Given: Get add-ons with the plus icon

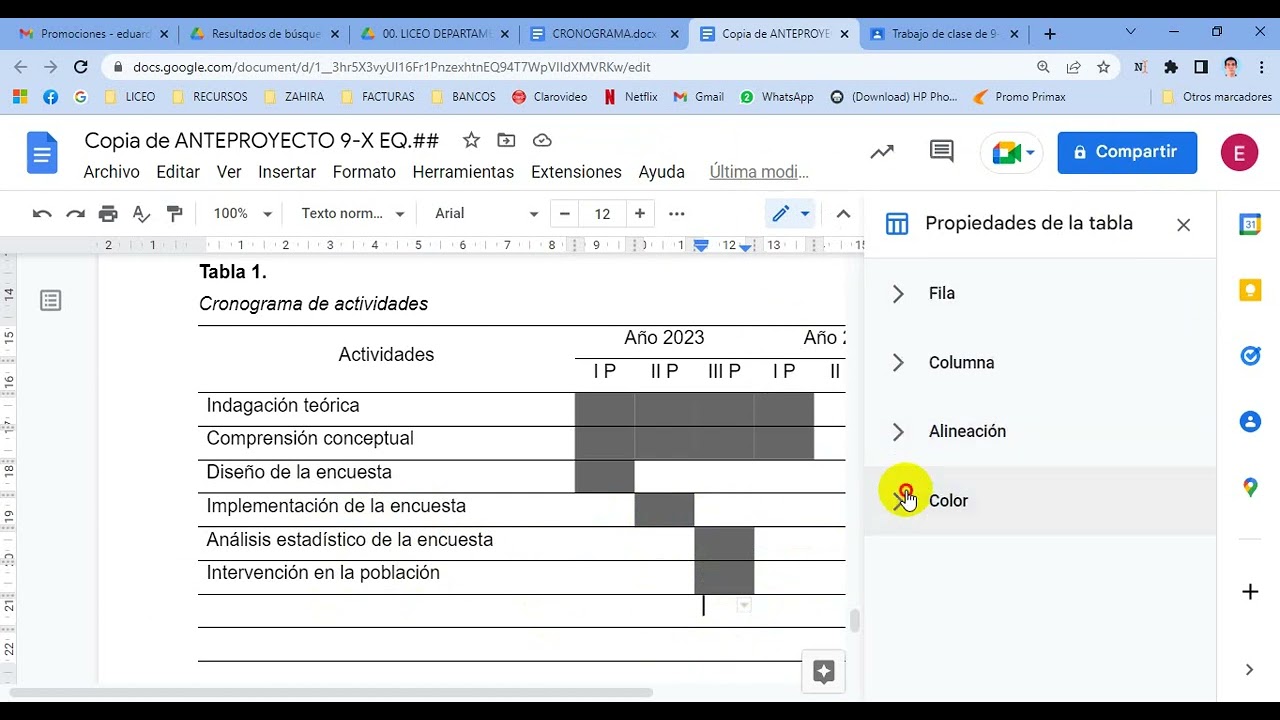Looking at the screenshot, I should (x=1250, y=592).
